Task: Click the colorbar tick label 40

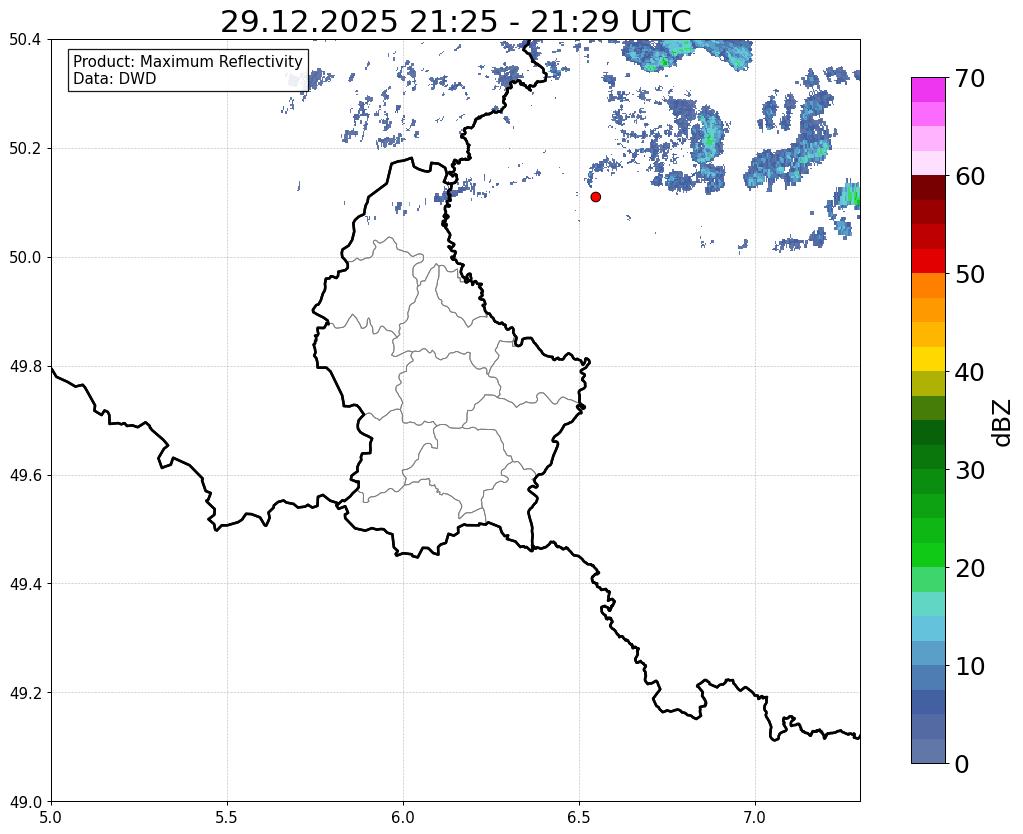Action: point(969,372)
